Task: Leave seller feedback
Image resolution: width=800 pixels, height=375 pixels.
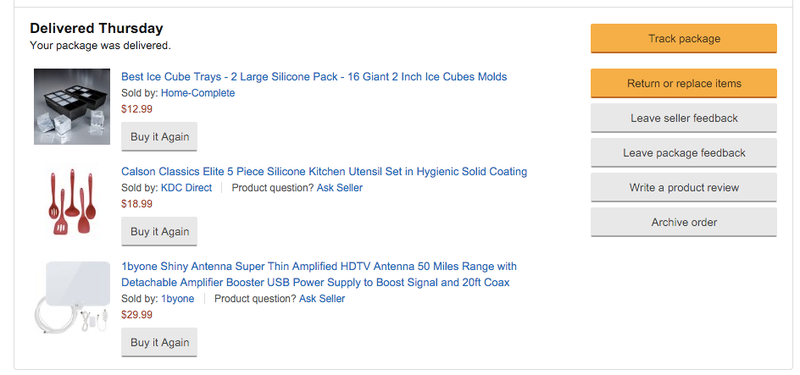Action: 684,118
